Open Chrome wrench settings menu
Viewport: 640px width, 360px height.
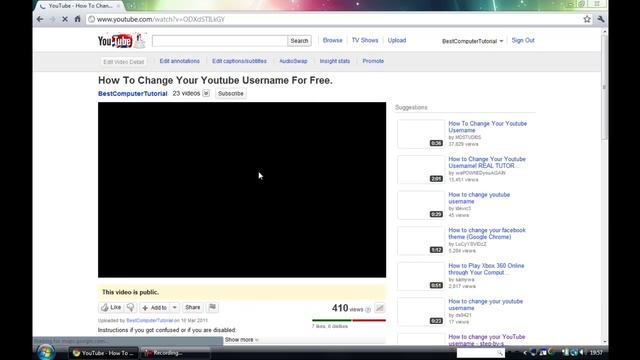tap(601, 19)
